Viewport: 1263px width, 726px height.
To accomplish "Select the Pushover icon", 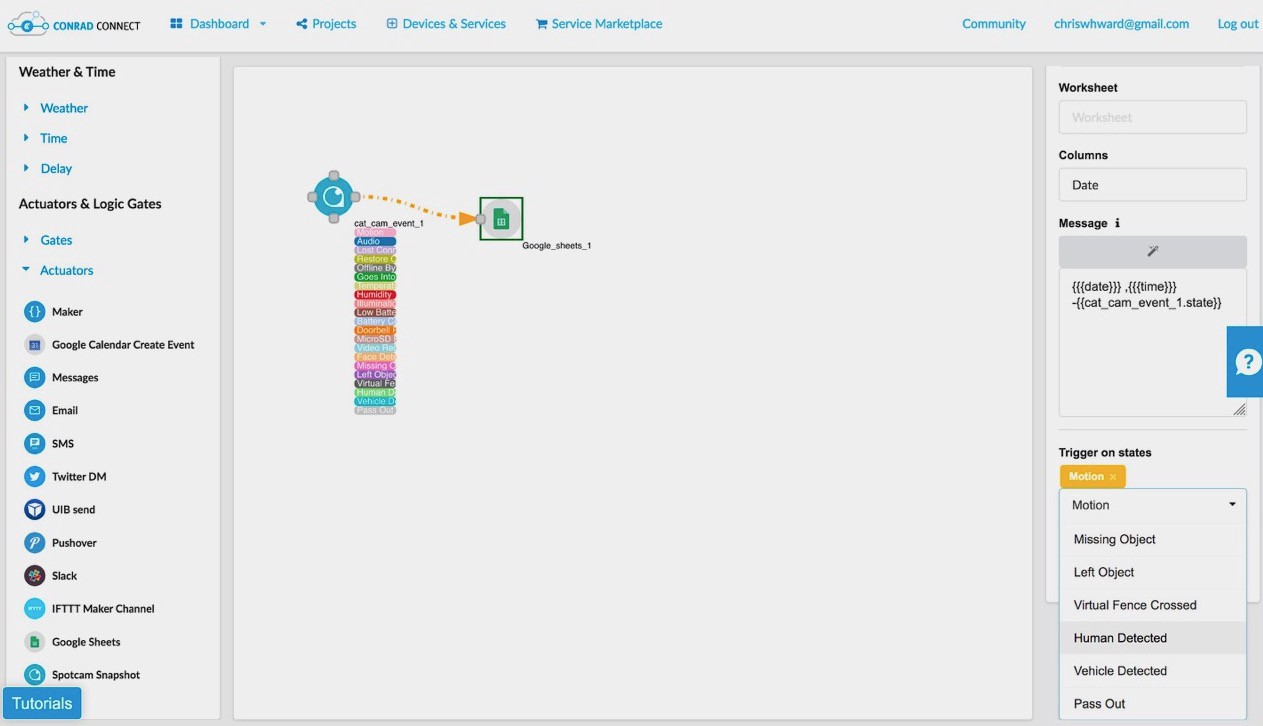I will 35,543.
